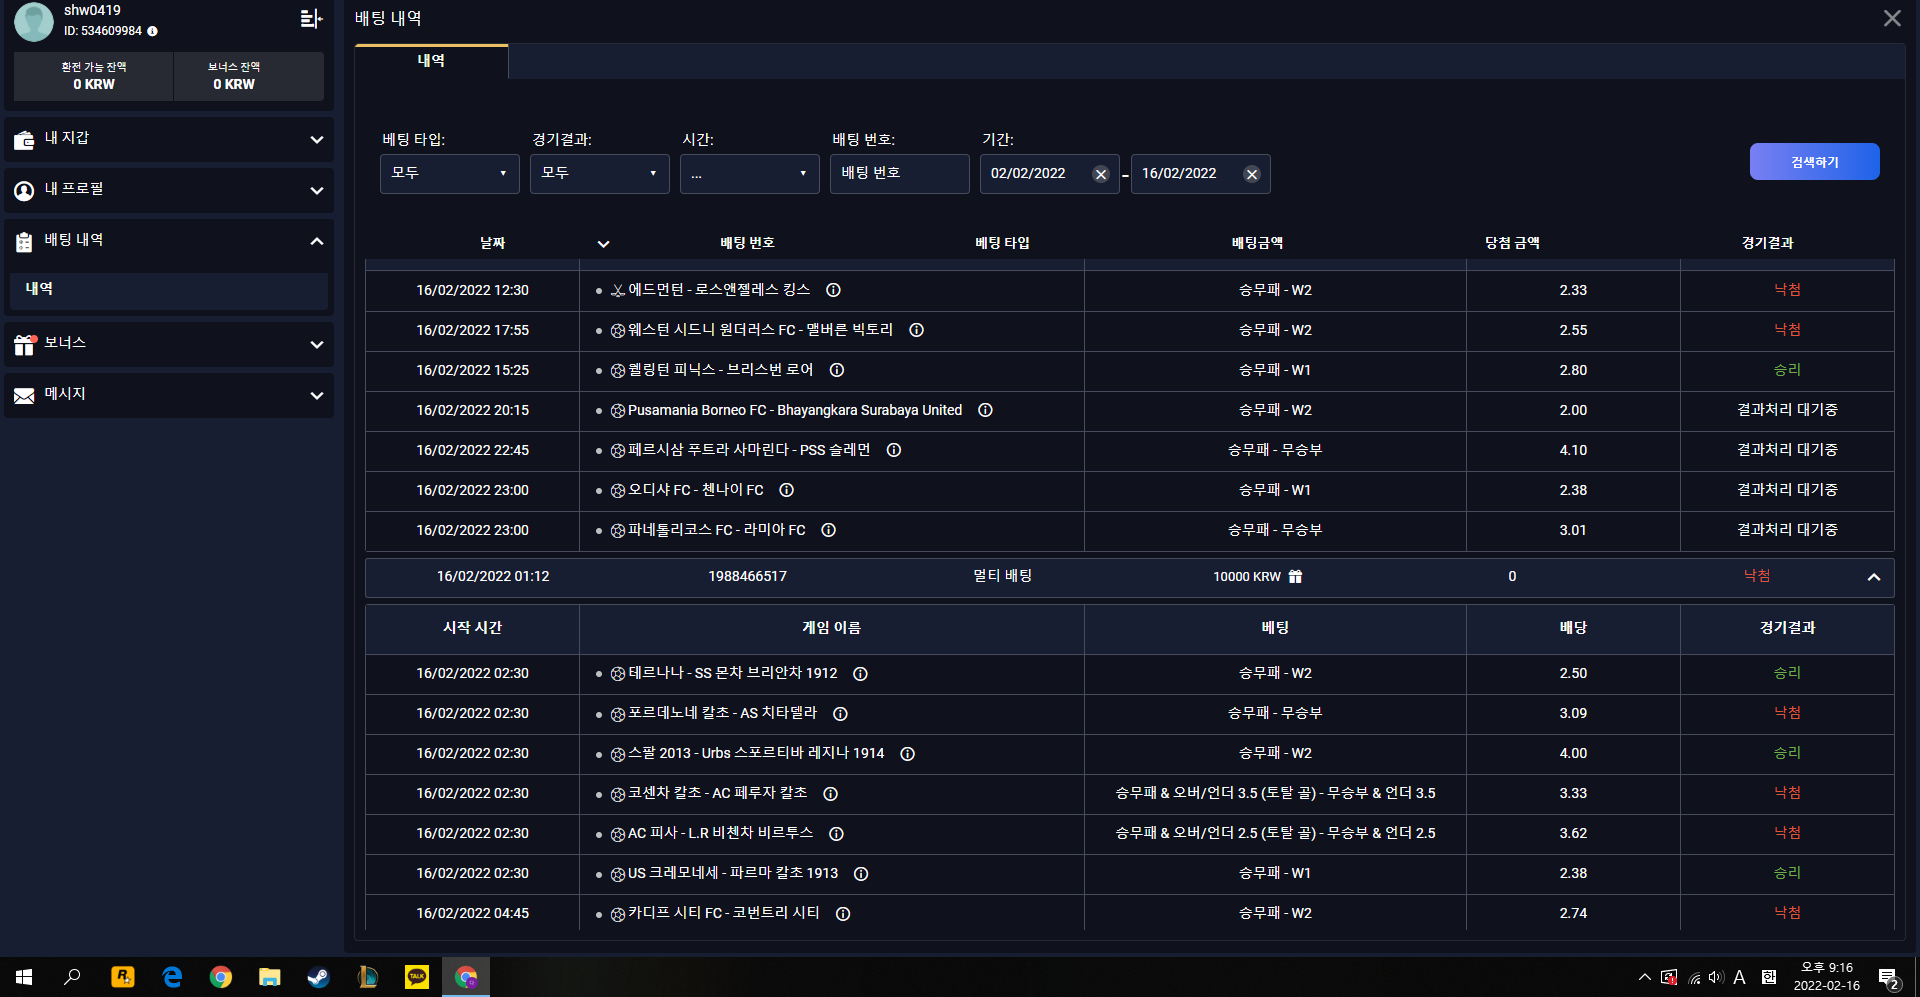Screen dimensions: 1920x997
Task: Open info icon for US 크레모네세 match
Action: pos(861,874)
